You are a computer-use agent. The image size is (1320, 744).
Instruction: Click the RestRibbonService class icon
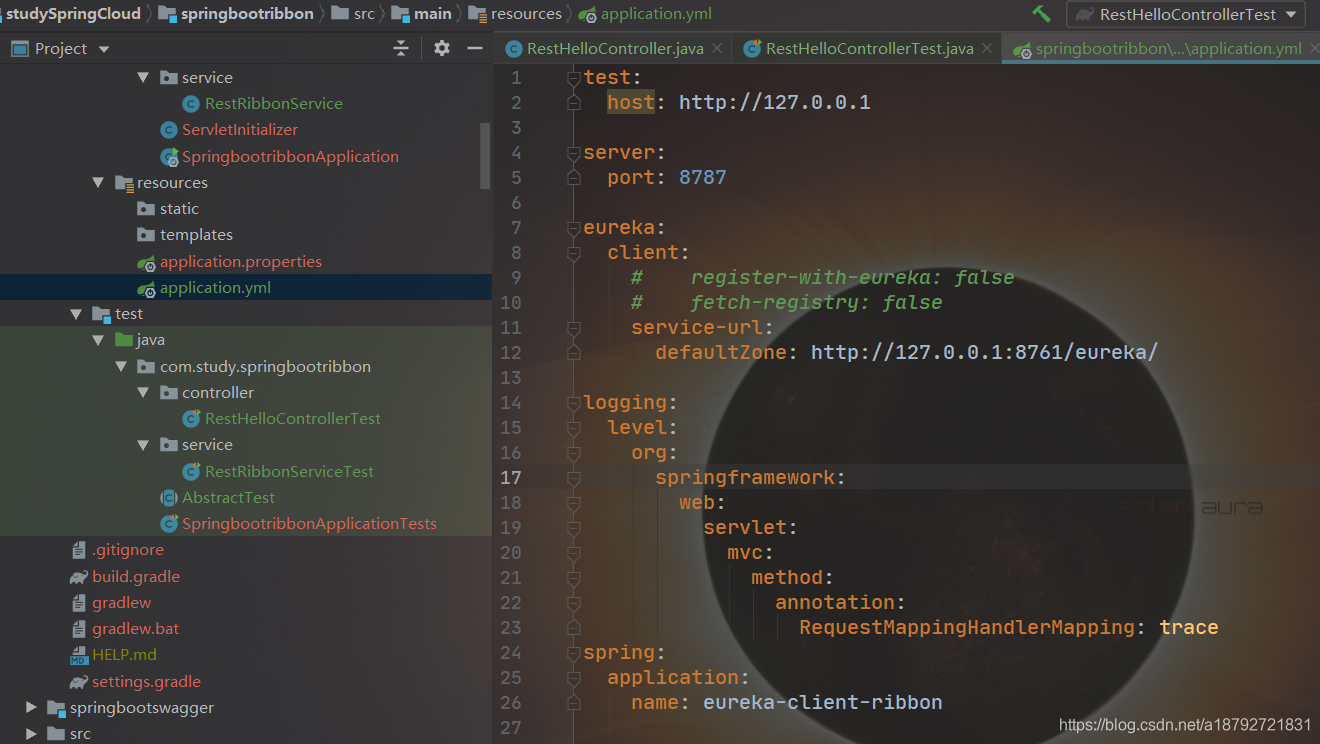(191, 104)
